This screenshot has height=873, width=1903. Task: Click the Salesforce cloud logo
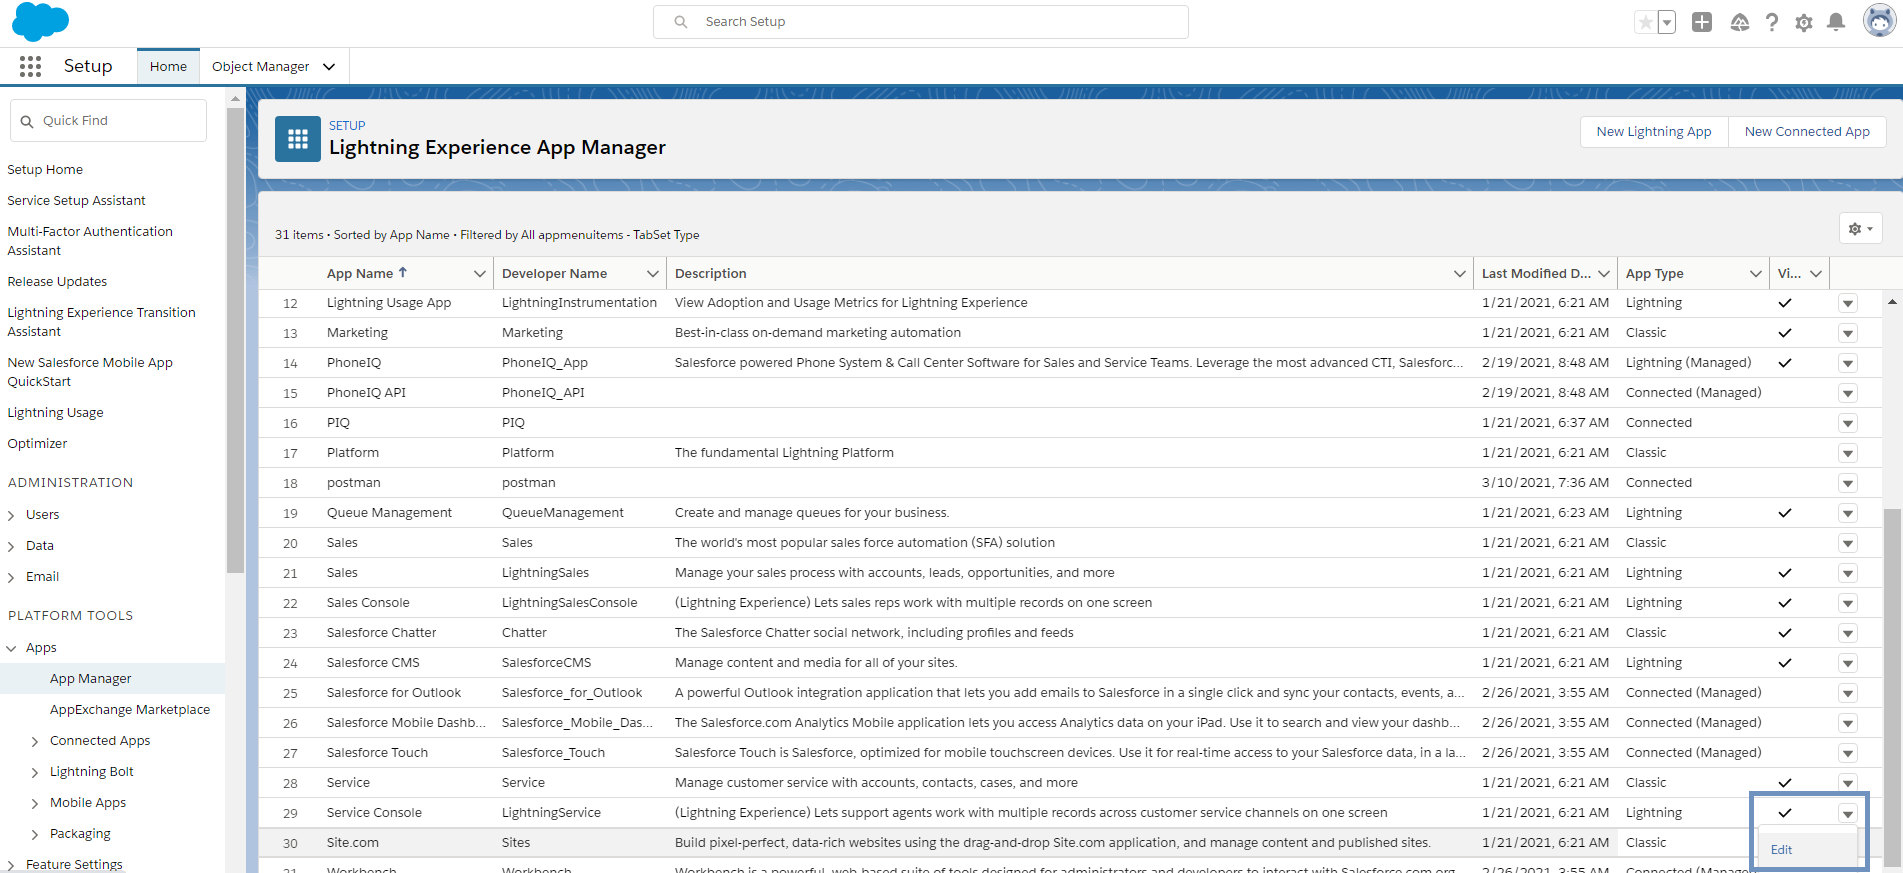pyautogui.click(x=40, y=21)
